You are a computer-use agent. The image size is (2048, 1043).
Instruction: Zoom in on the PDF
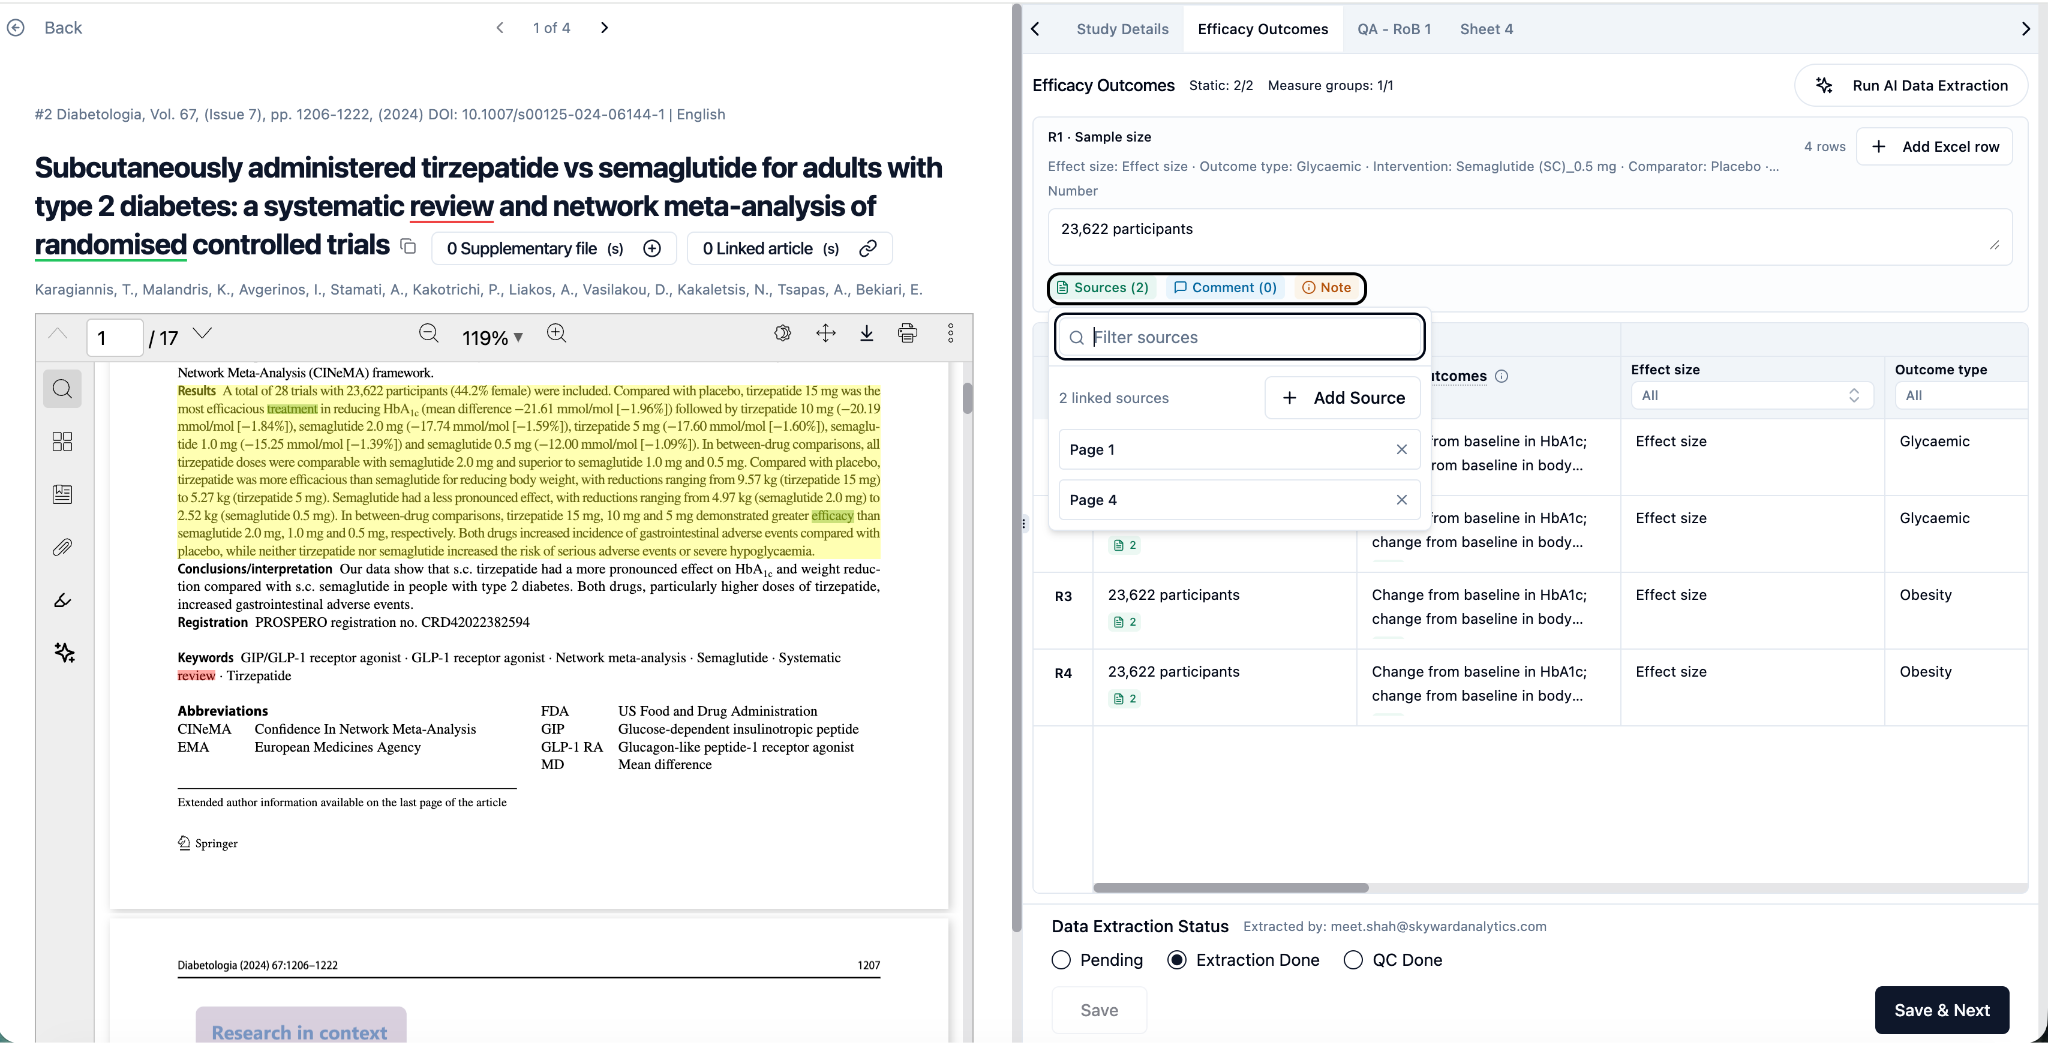[557, 334]
